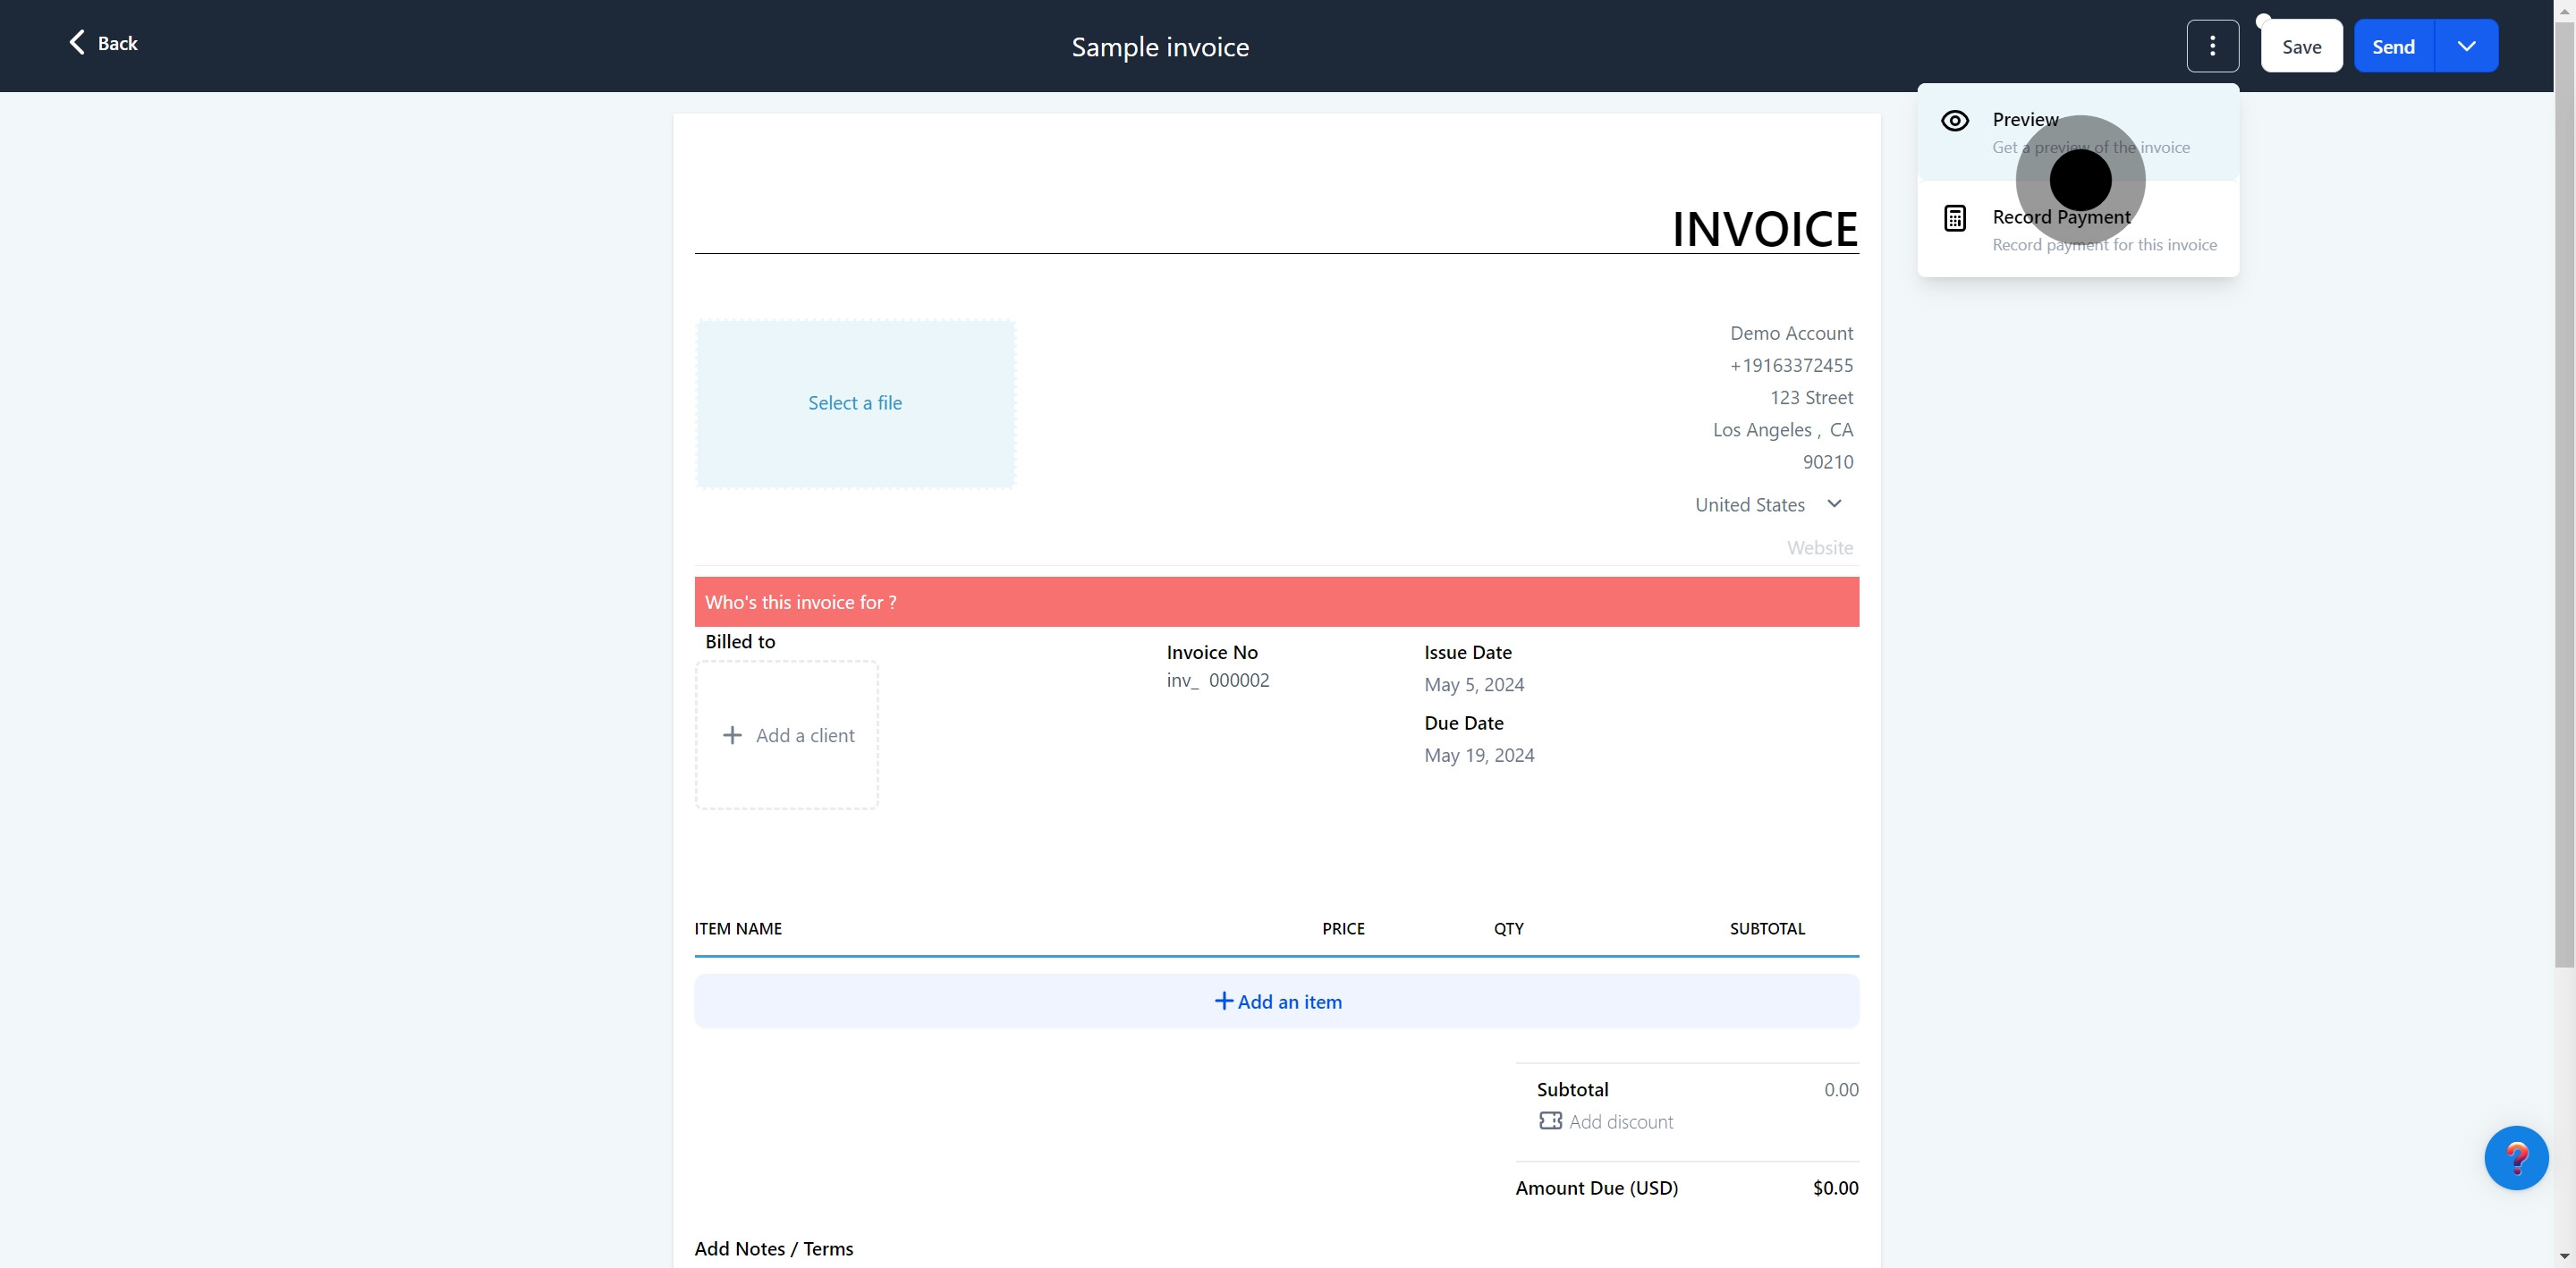This screenshot has height=1268, width=2576.
Task: Click the Add discount coupon icon
Action: pyautogui.click(x=1550, y=1121)
